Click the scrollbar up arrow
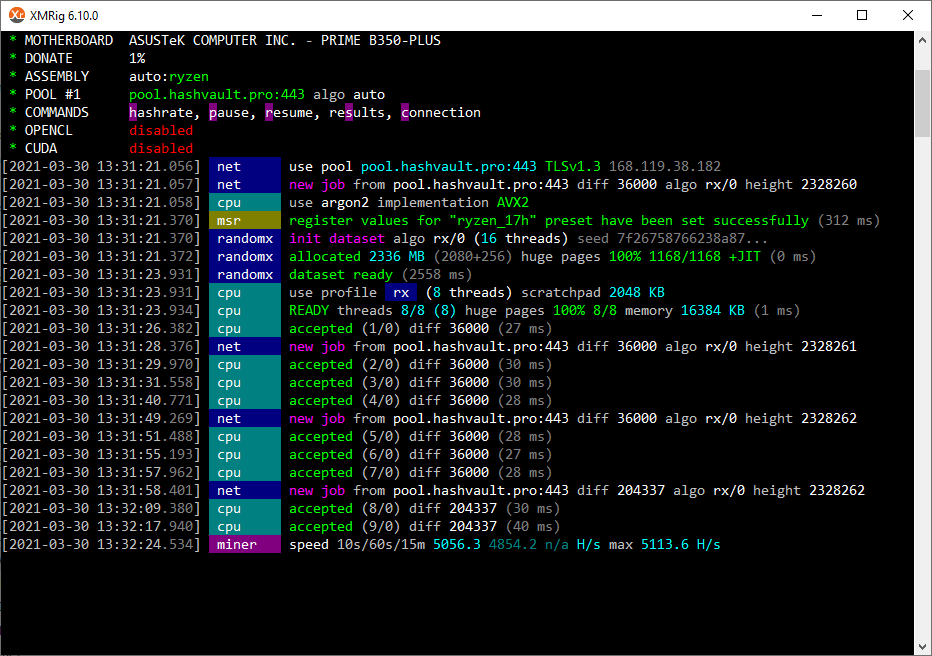 (922, 40)
